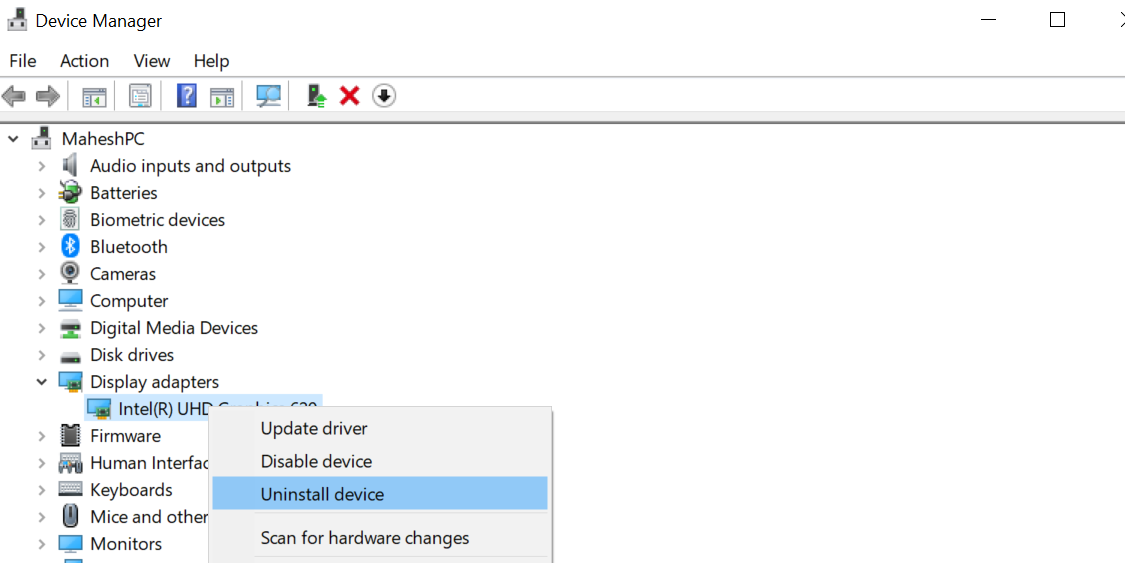Expand the Keyboards node
1125x563 pixels.
click(42, 490)
